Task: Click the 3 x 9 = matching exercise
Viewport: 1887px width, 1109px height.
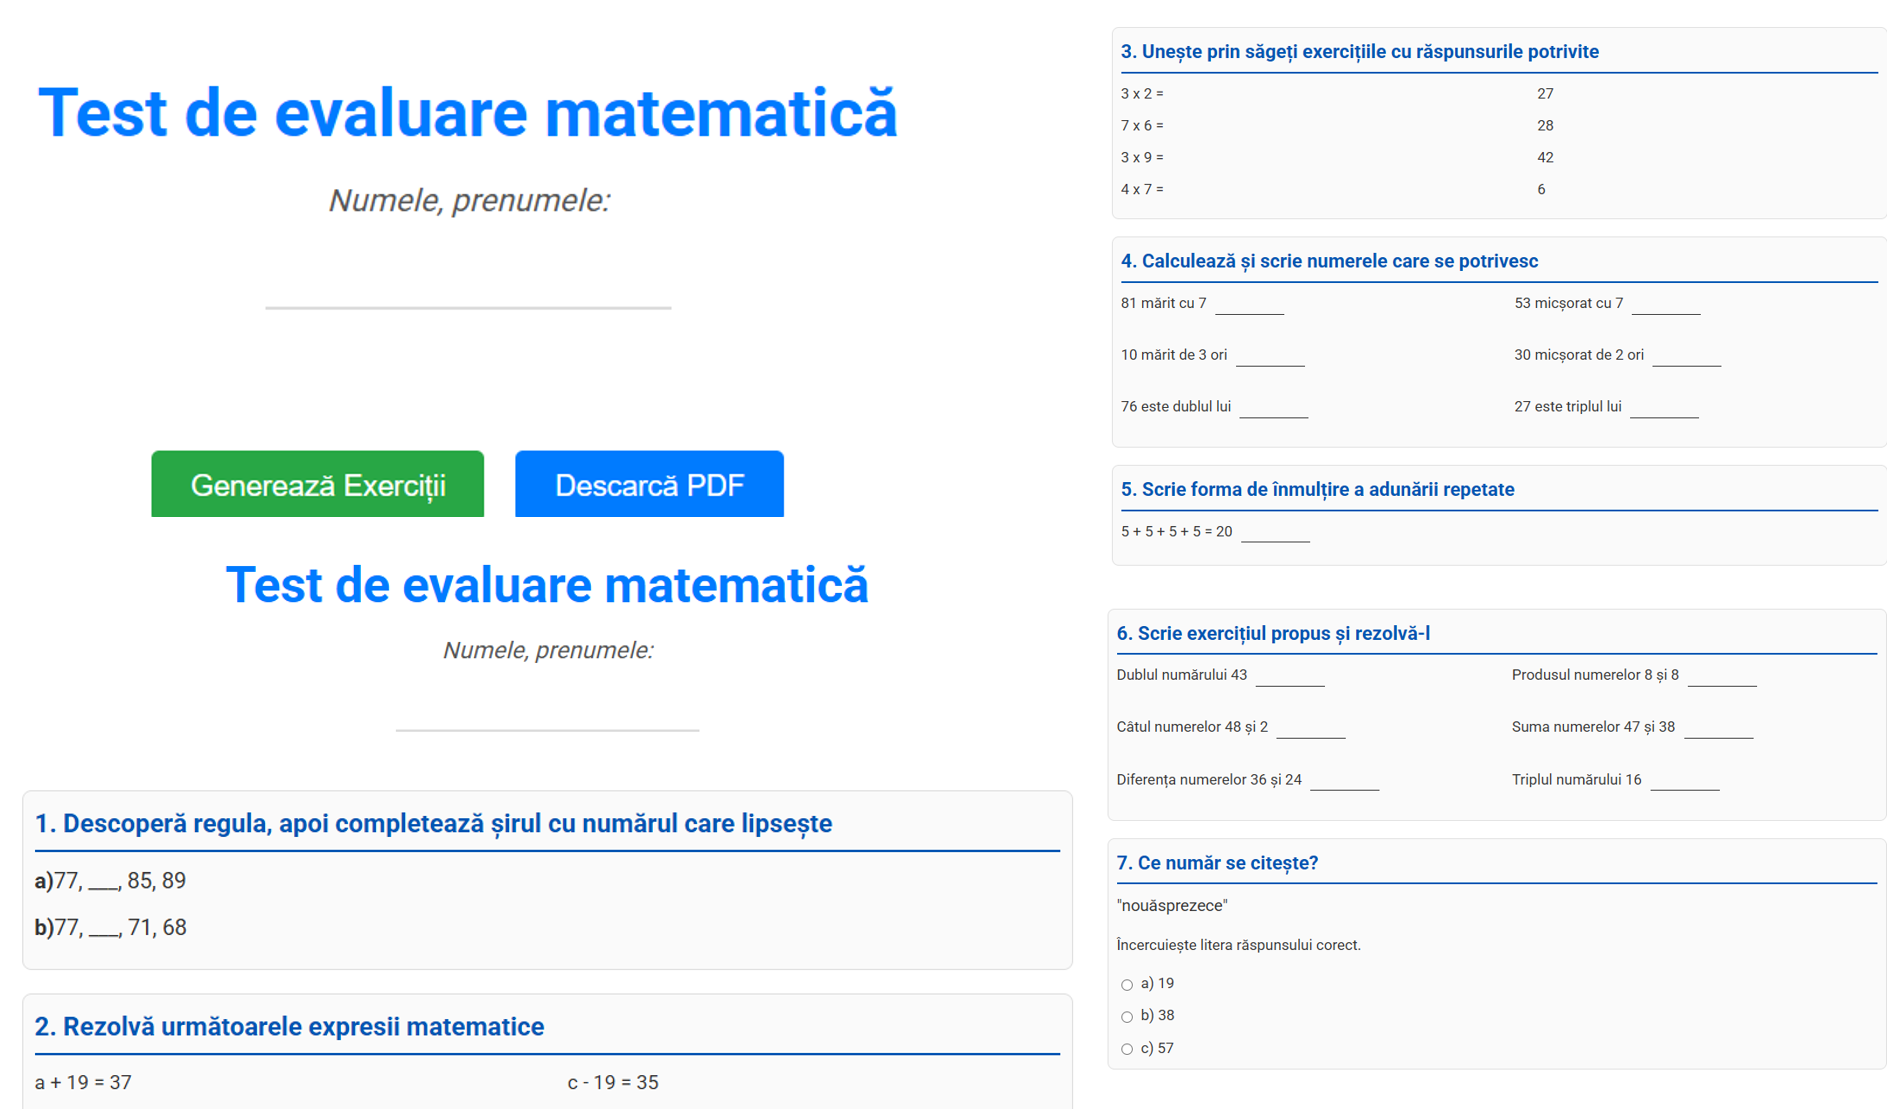Action: (1142, 157)
